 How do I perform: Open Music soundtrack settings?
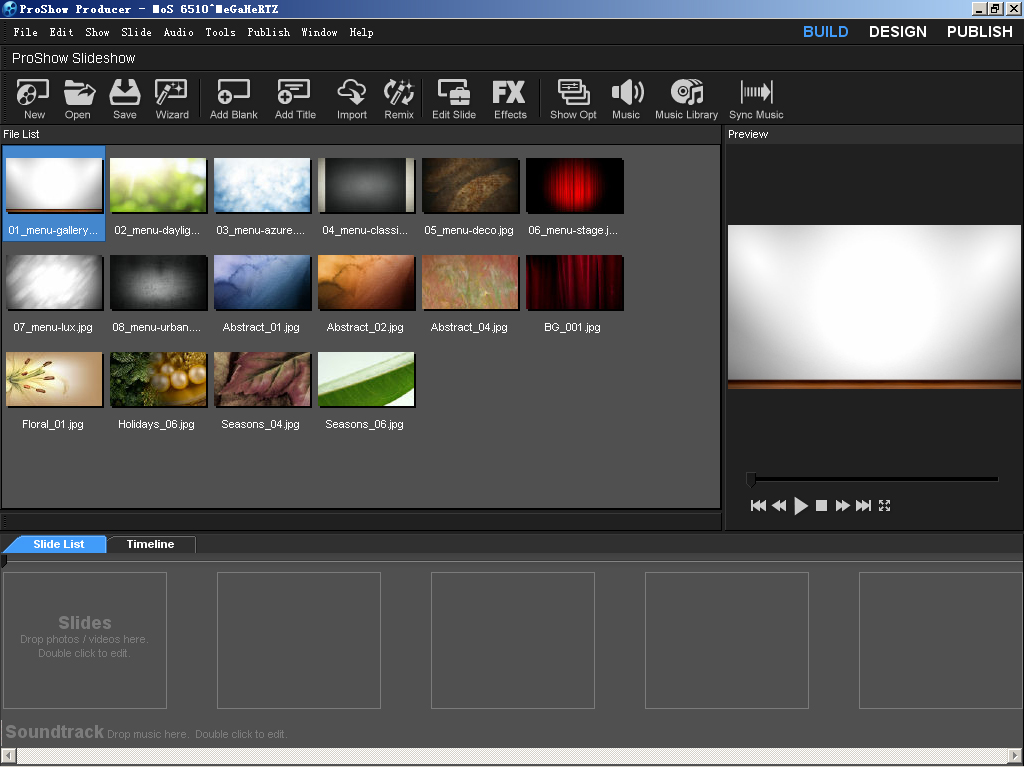pyautogui.click(x=626, y=99)
